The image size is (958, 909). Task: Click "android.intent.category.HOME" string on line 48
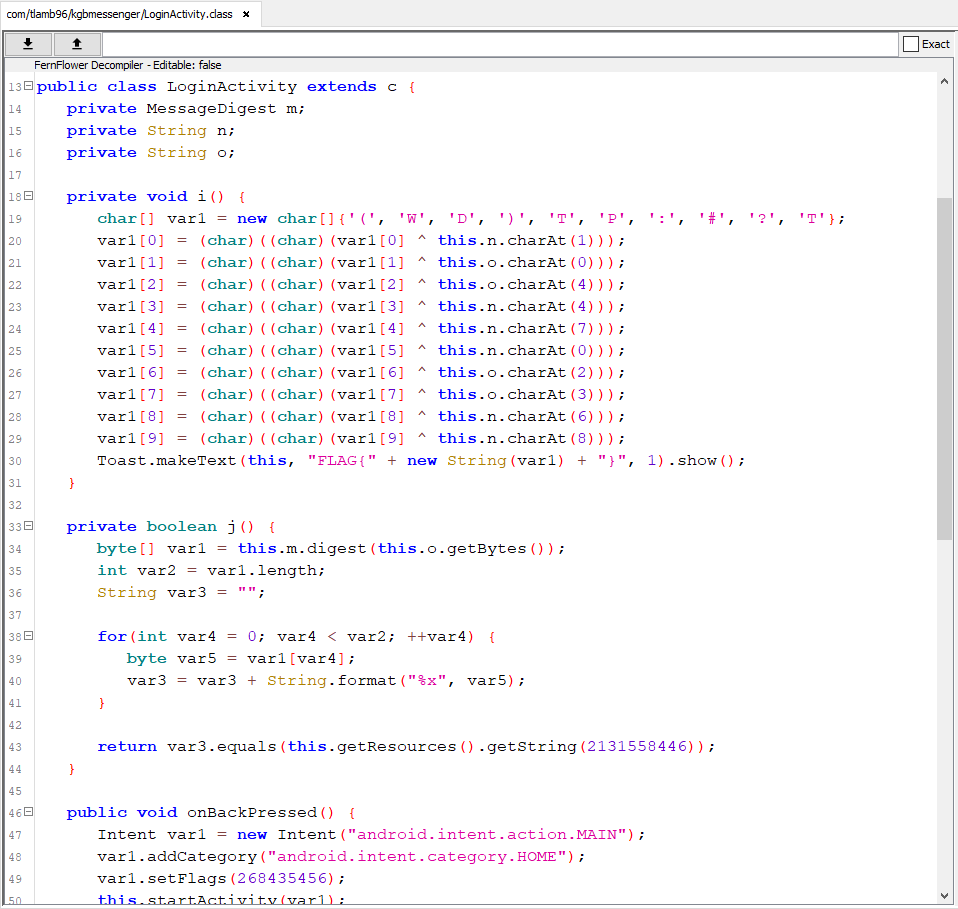click(x=420, y=856)
